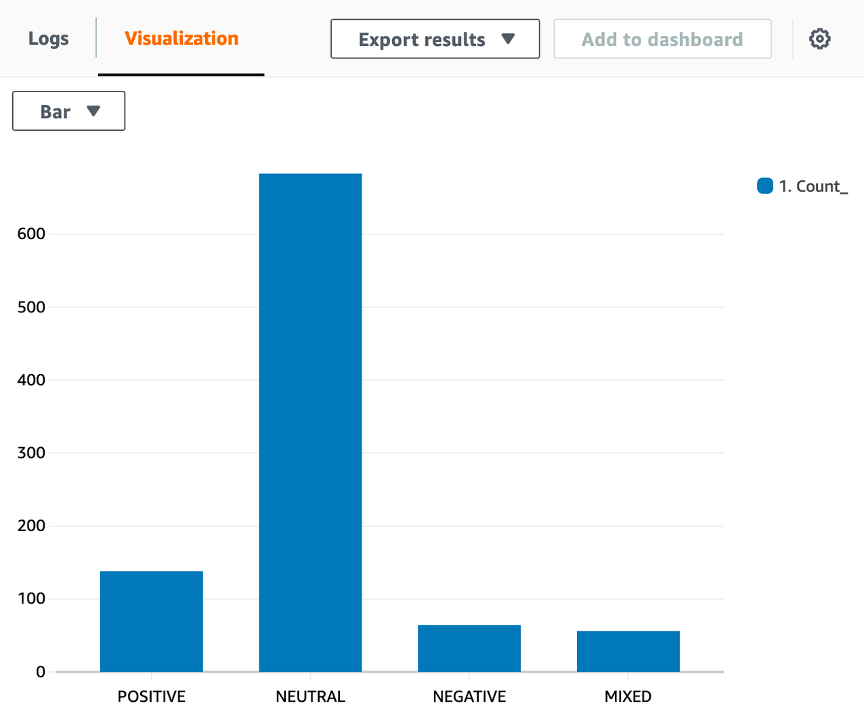Viewport: 864px width, 716px height.
Task: Click the Add to dashboard button
Action: (x=662, y=38)
